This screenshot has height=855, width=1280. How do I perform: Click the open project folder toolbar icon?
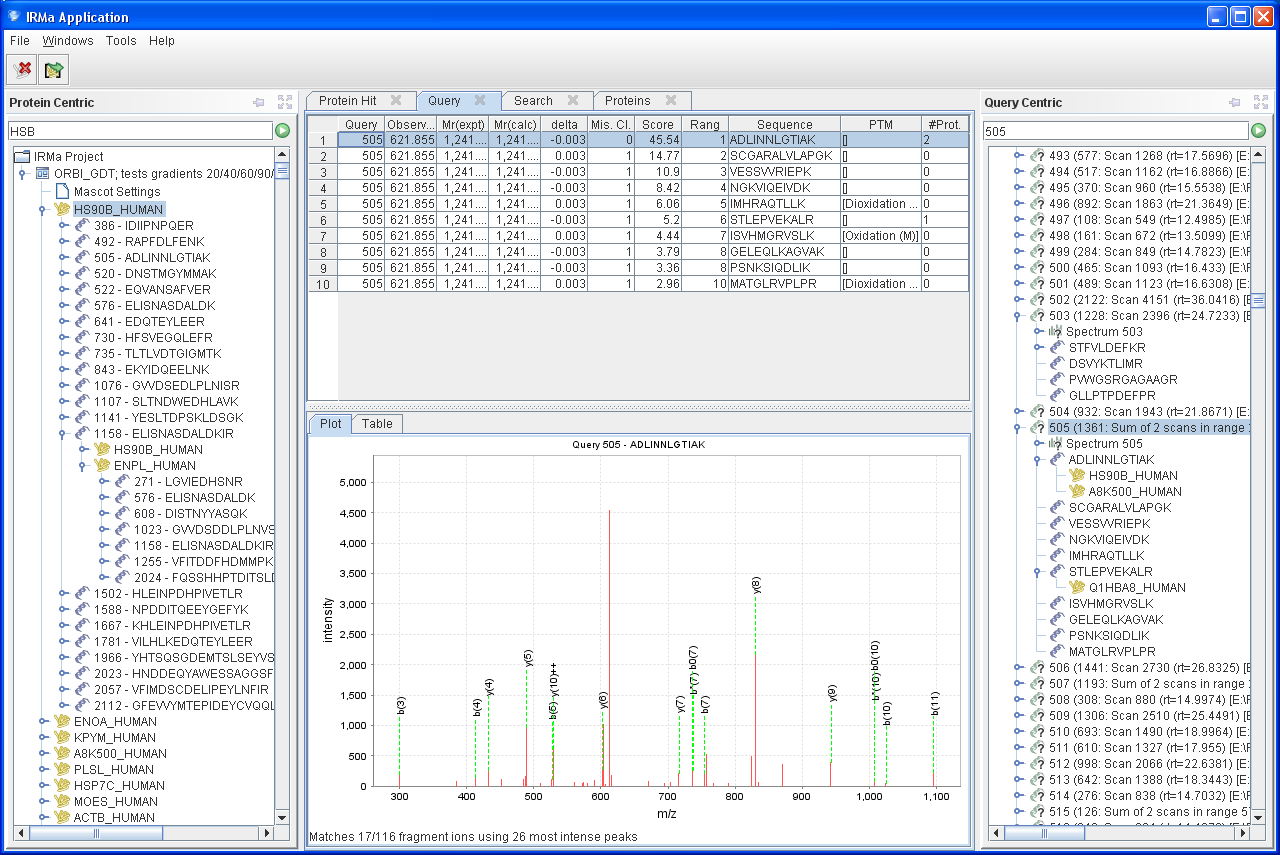click(53, 69)
